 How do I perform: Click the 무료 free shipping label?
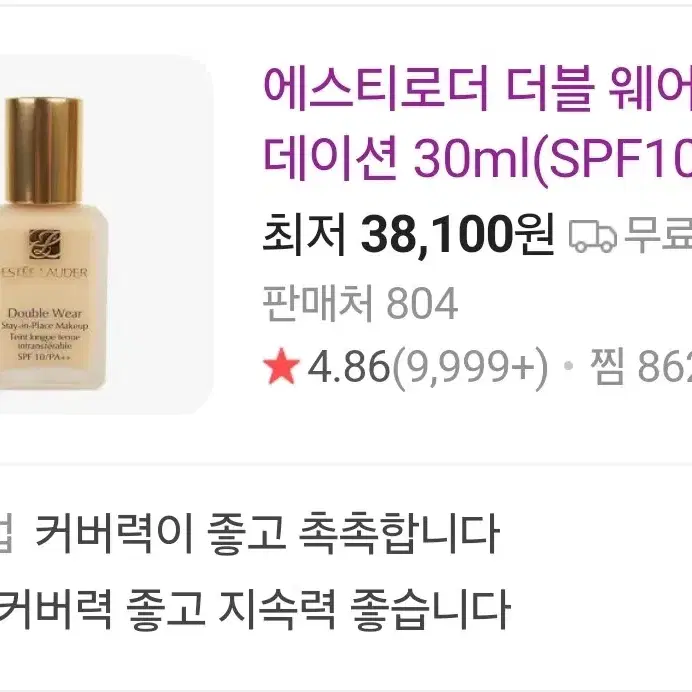coord(658,236)
